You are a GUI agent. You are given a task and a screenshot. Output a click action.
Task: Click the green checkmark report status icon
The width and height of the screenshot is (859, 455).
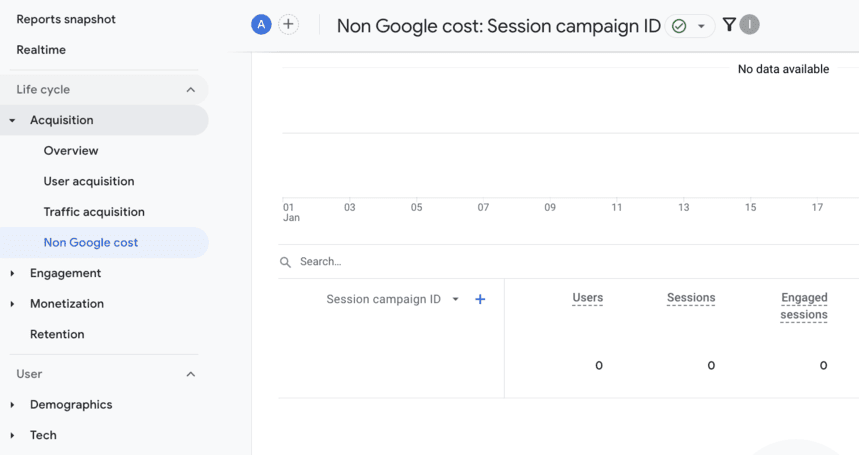(680, 26)
